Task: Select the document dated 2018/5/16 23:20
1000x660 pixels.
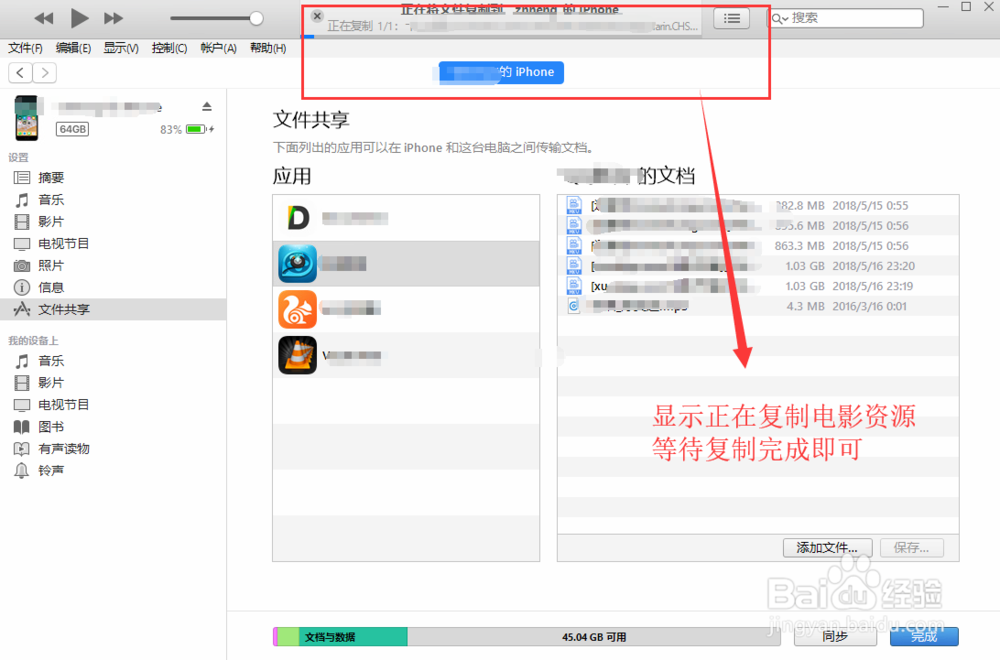Action: pos(758,266)
